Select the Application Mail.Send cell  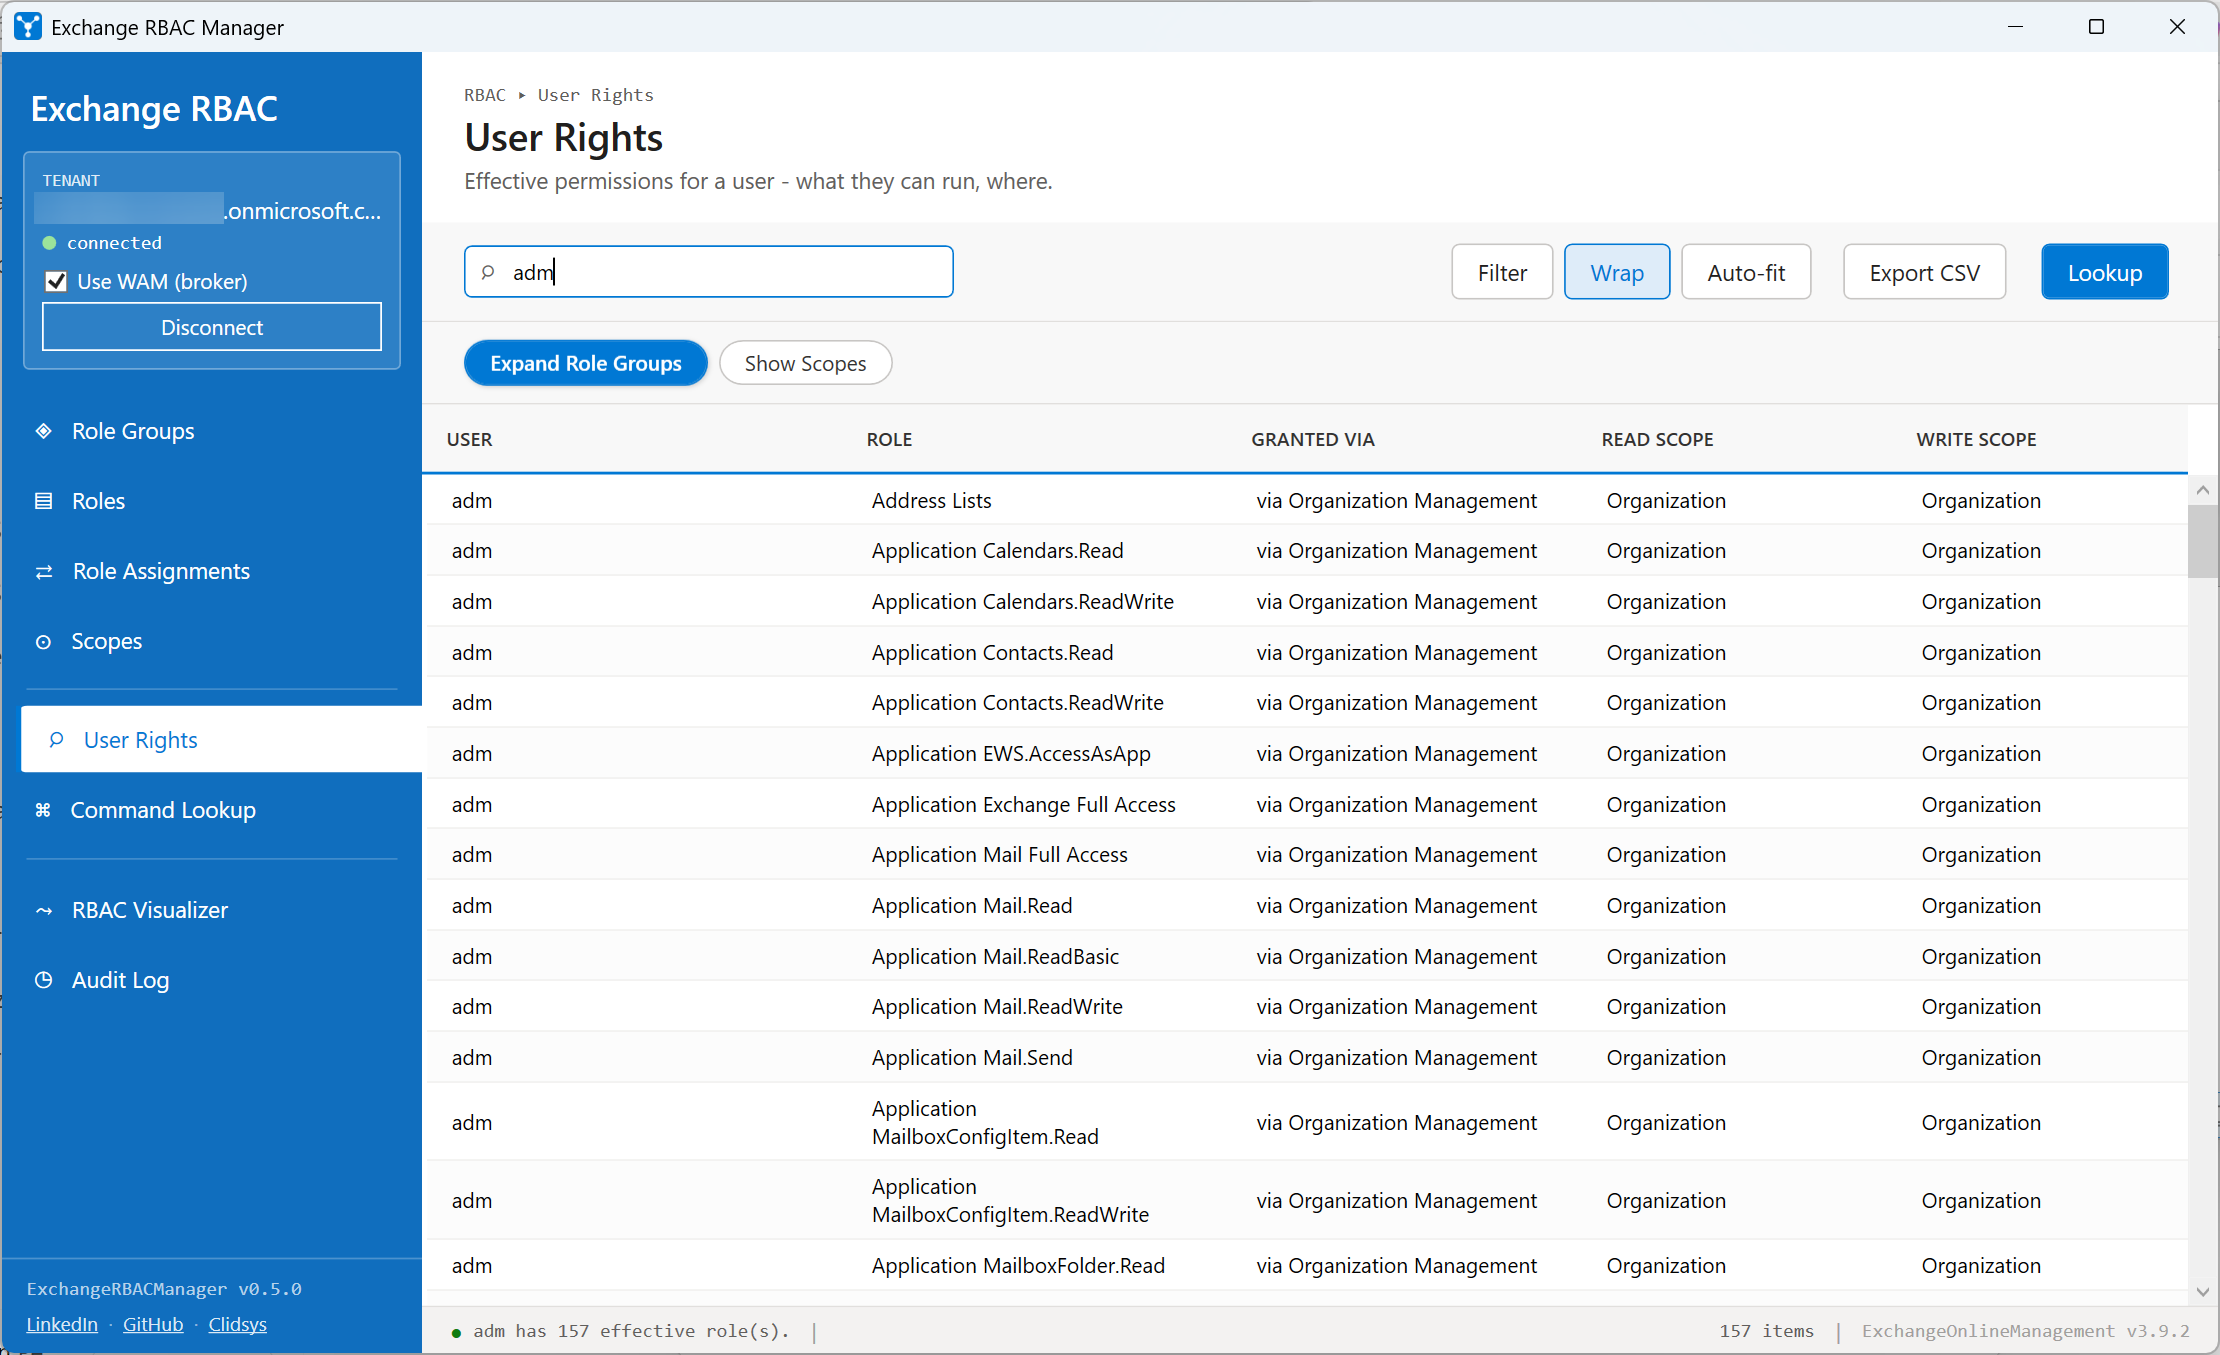coord(971,1057)
